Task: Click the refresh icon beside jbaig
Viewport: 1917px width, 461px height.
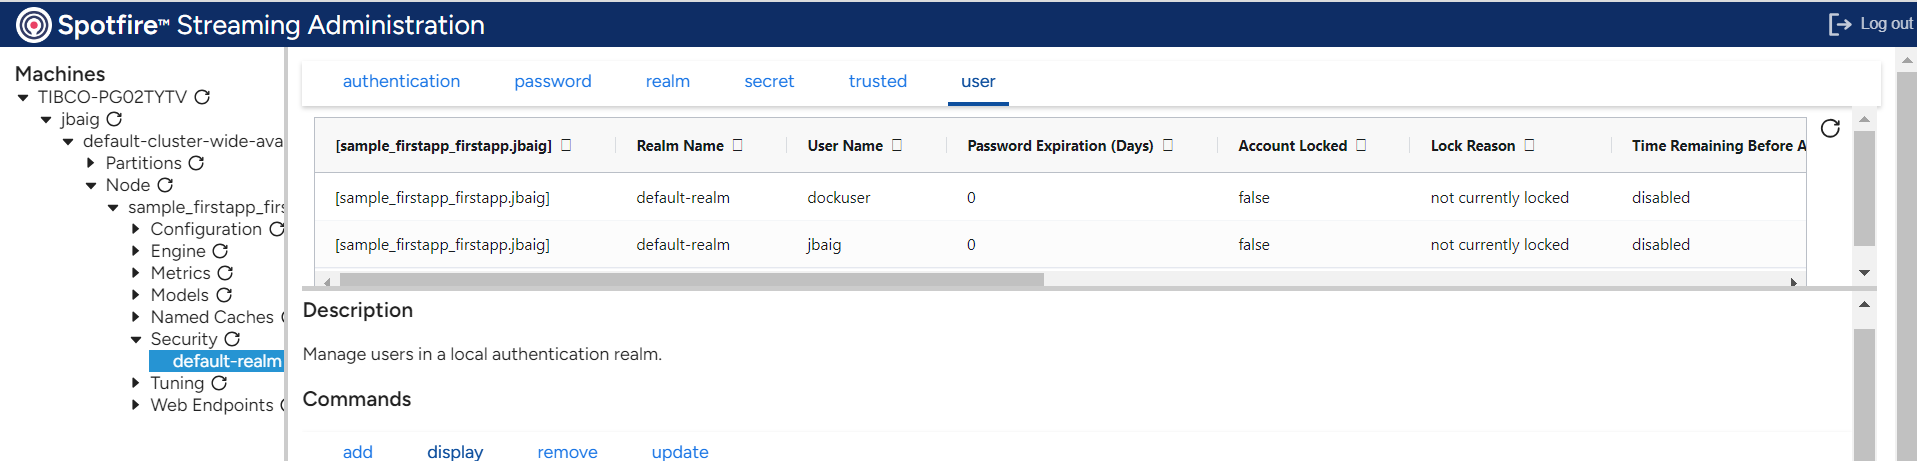Action: (114, 119)
